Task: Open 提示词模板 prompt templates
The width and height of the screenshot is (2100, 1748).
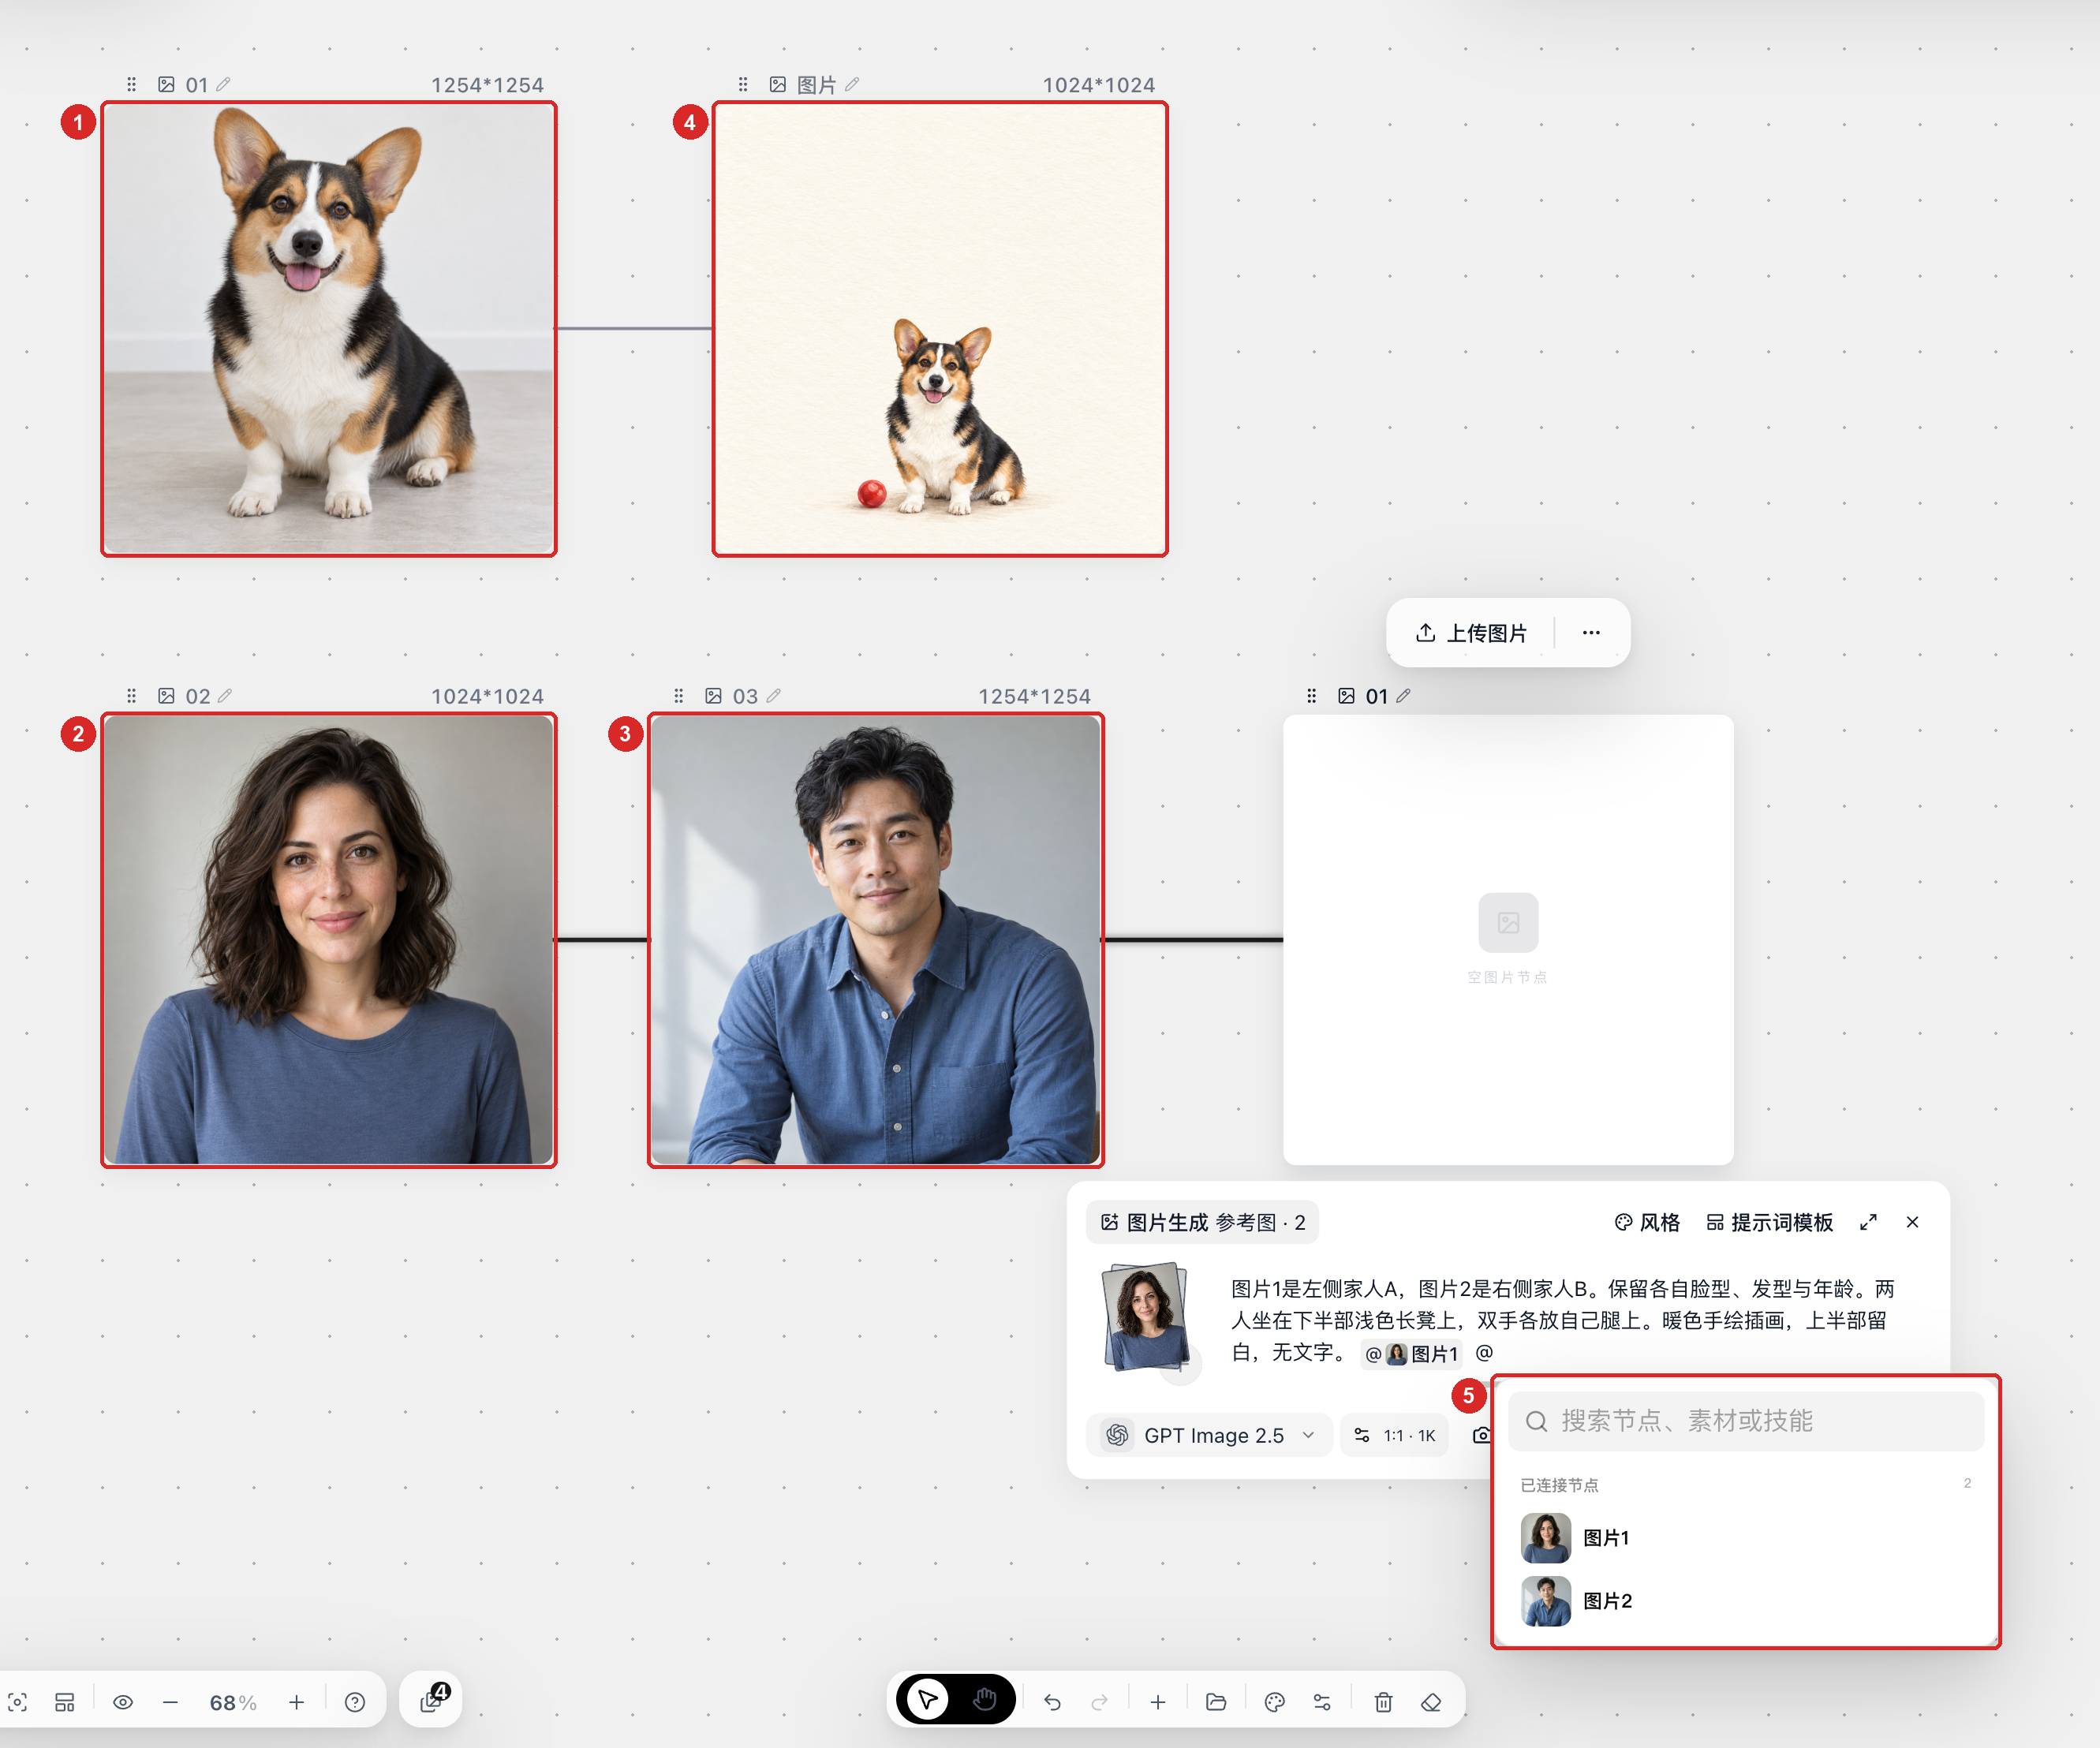Action: pyautogui.click(x=1769, y=1222)
